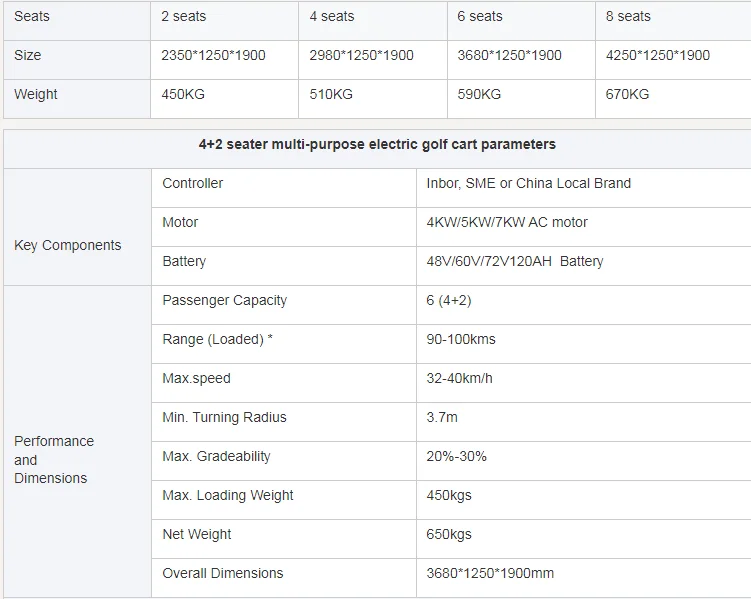Viewport: 751px width, 599px height.
Task: Click the "Passenger Capacity" label
Action: [x=224, y=300]
